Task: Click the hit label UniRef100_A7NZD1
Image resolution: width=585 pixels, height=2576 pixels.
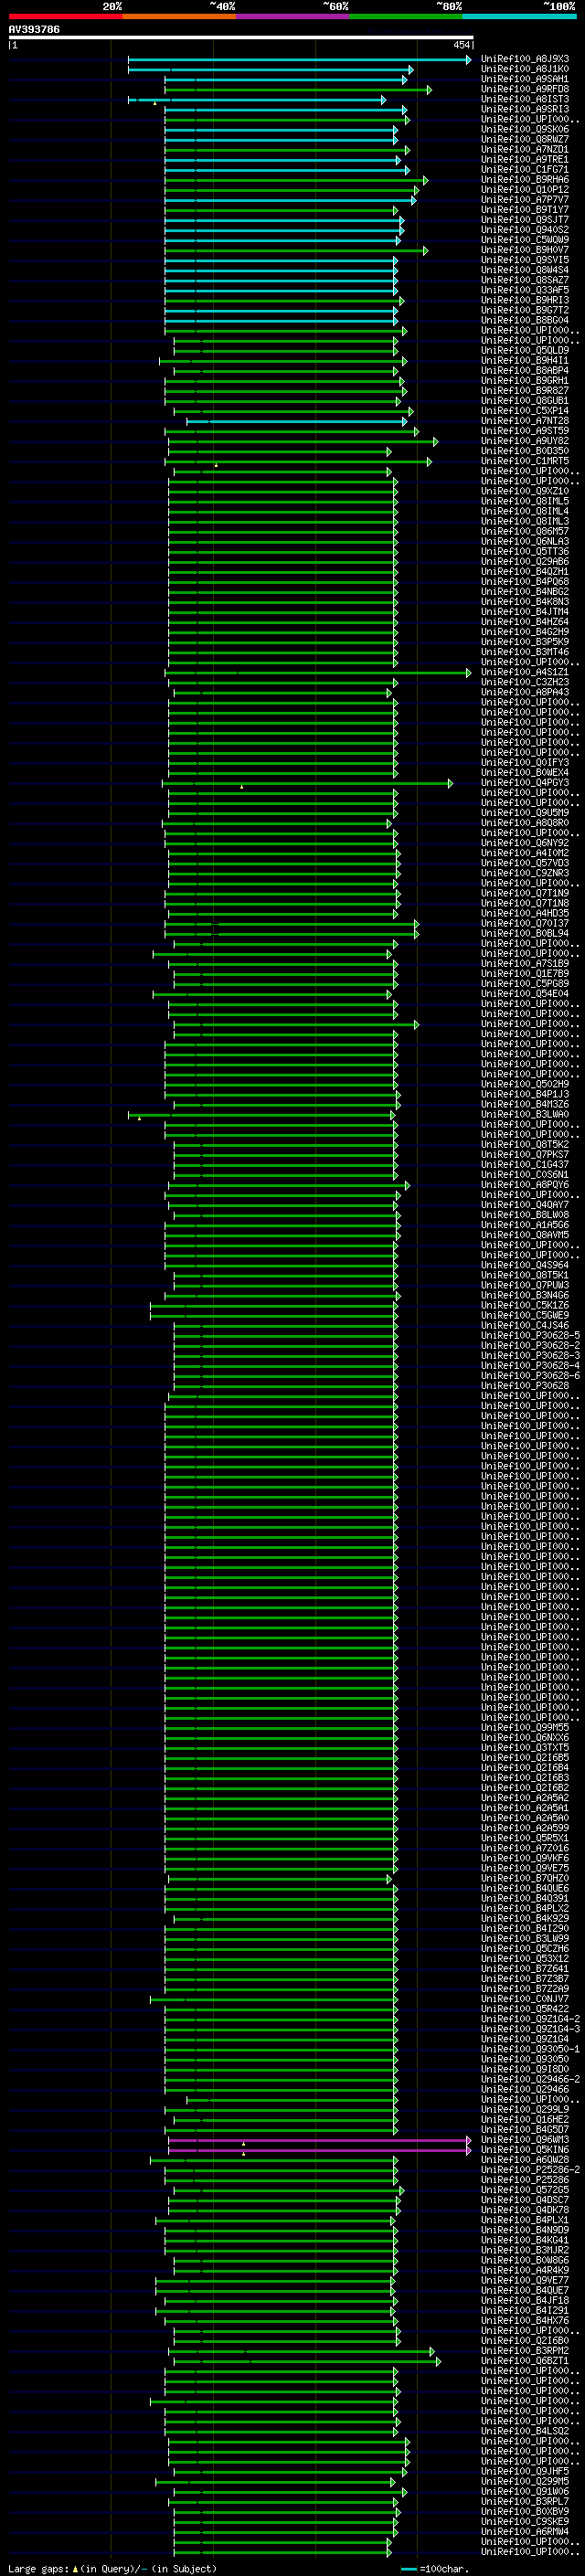Action: pos(525,149)
